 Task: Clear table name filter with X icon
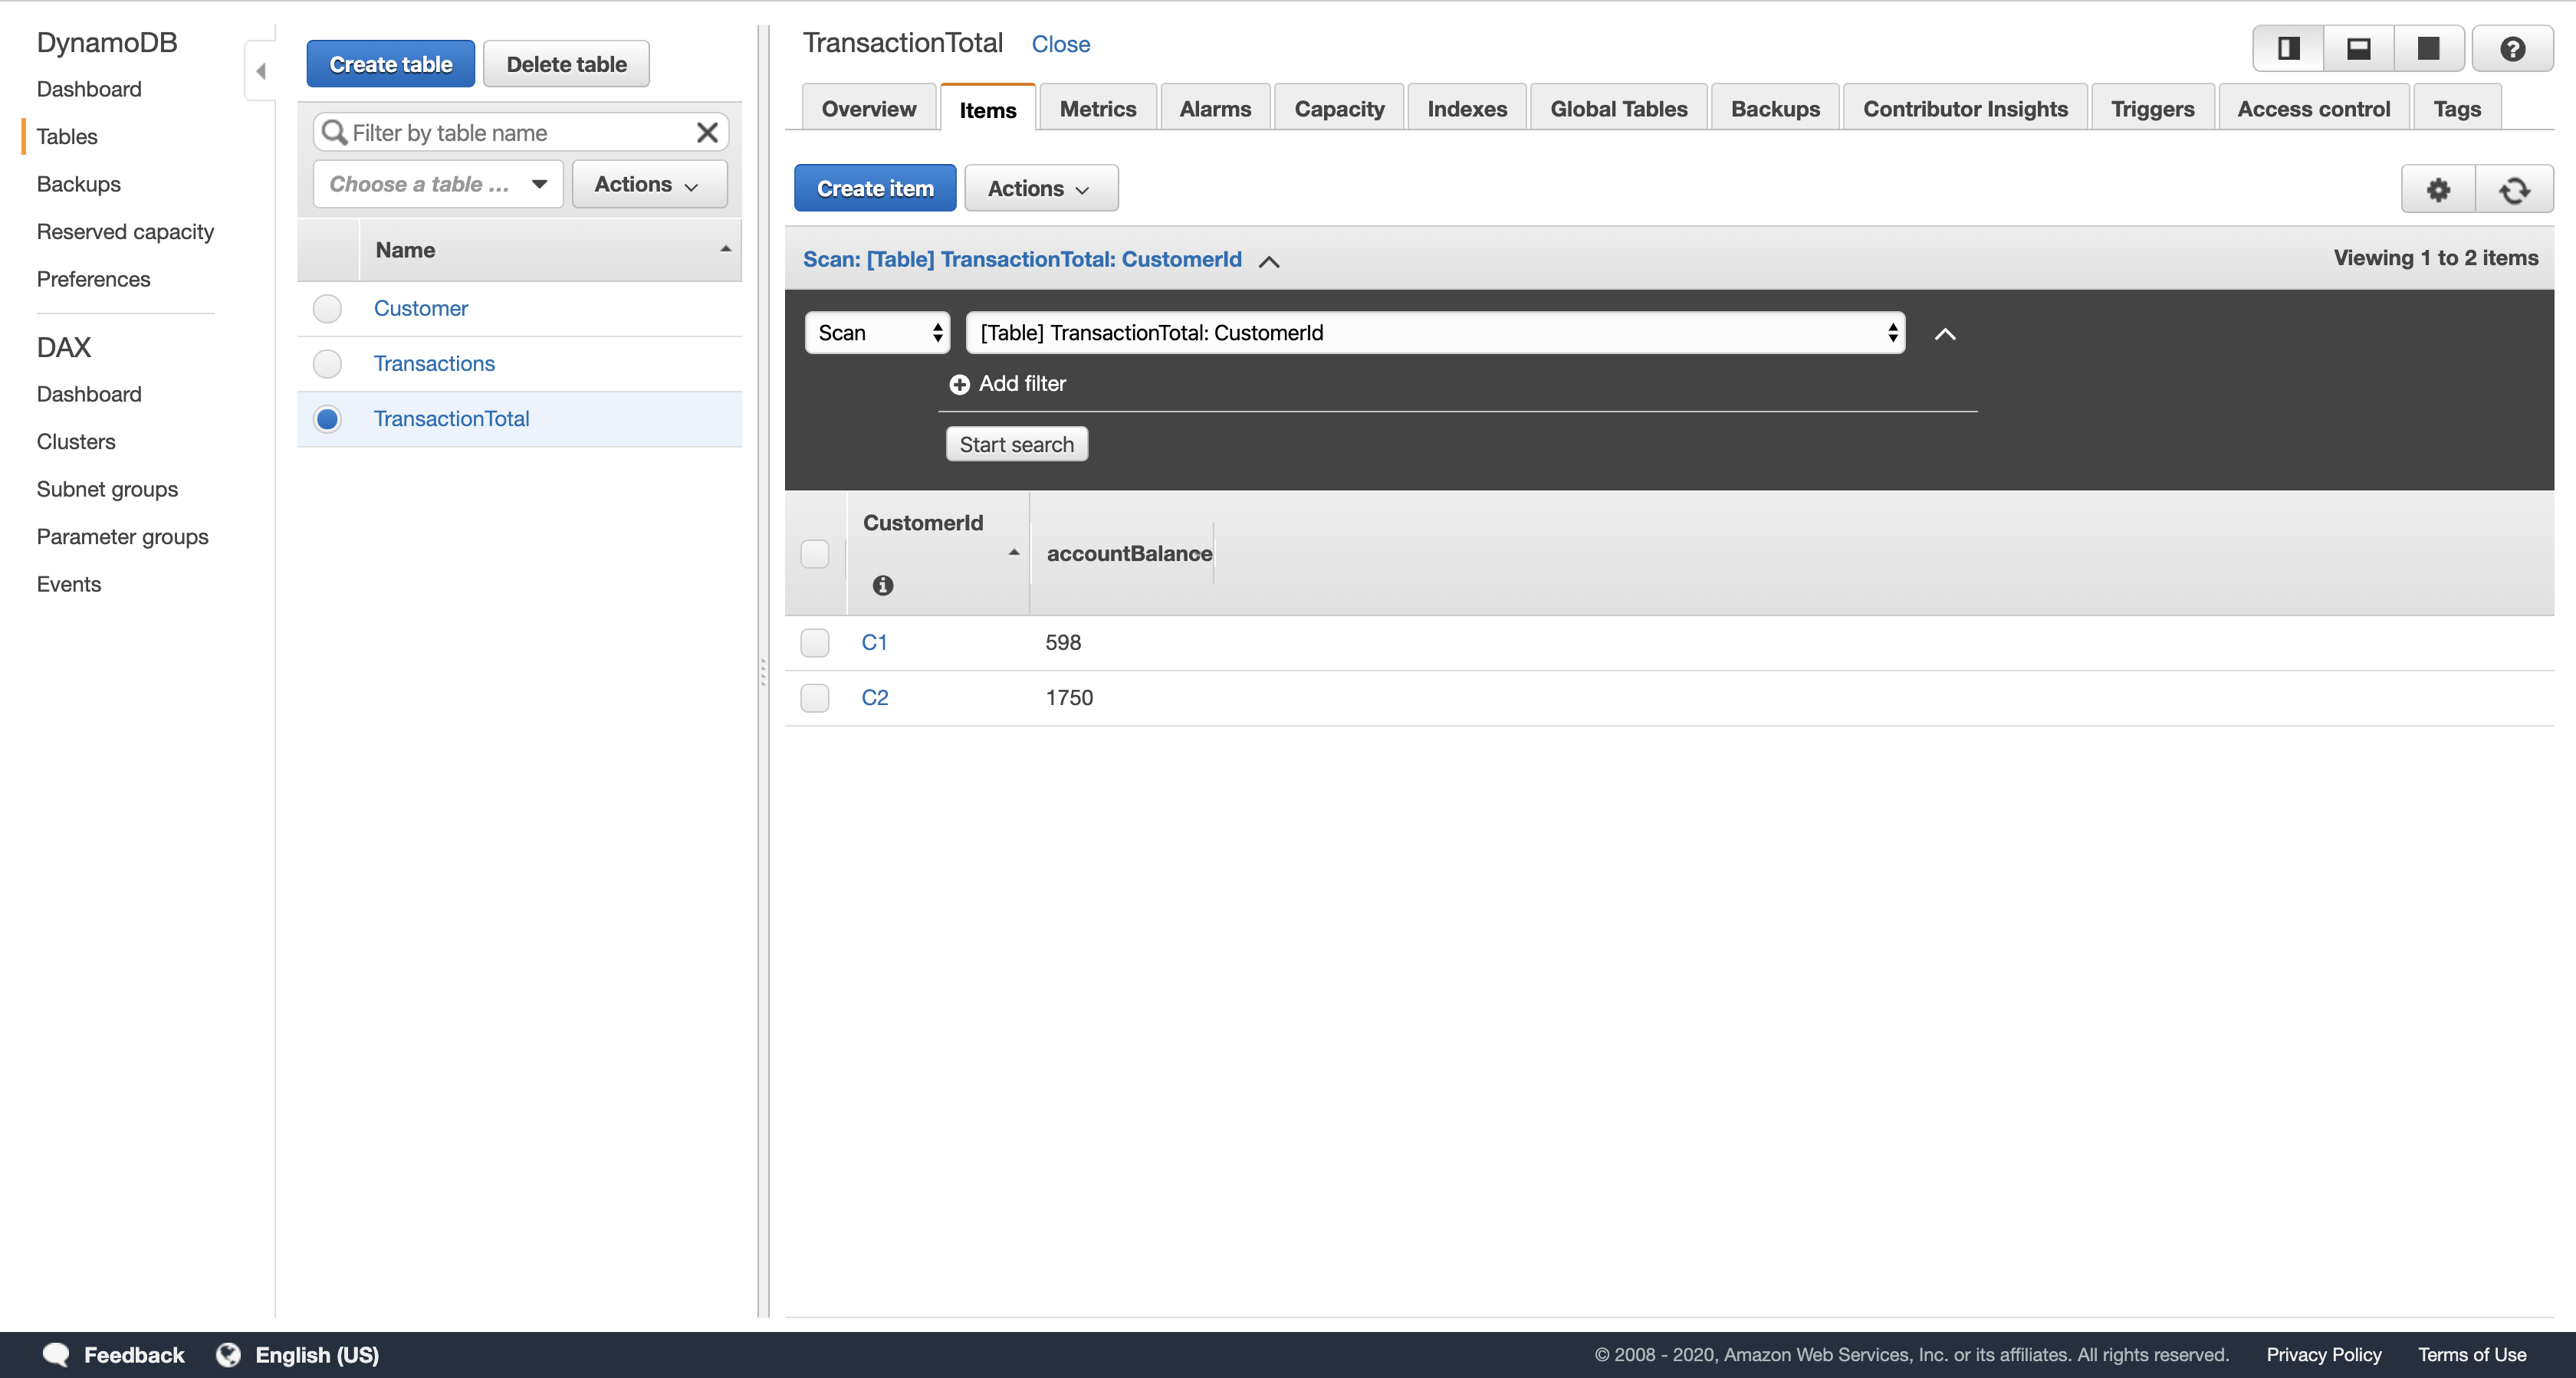point(707,133)
